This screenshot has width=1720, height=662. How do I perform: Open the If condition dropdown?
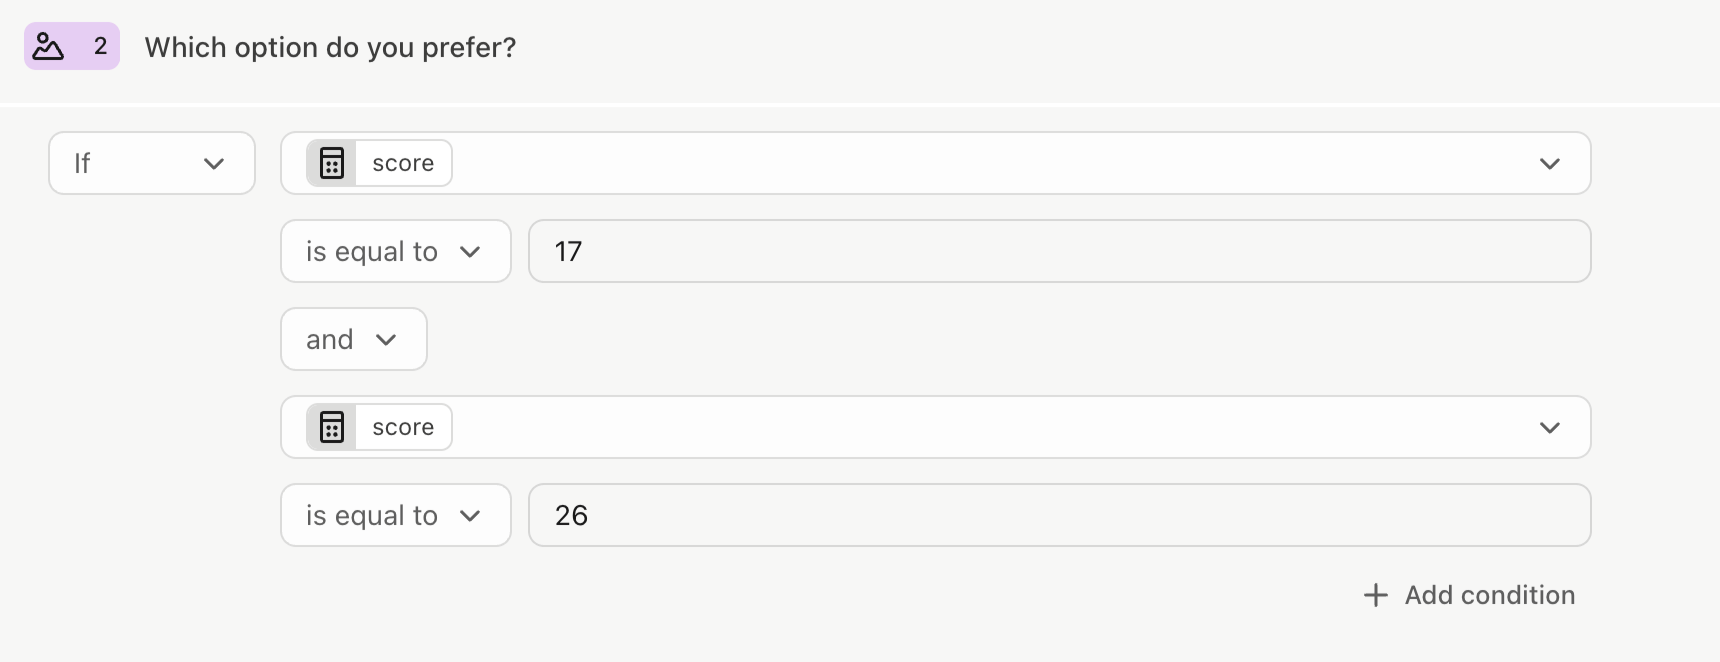click(x=151, y=163)
